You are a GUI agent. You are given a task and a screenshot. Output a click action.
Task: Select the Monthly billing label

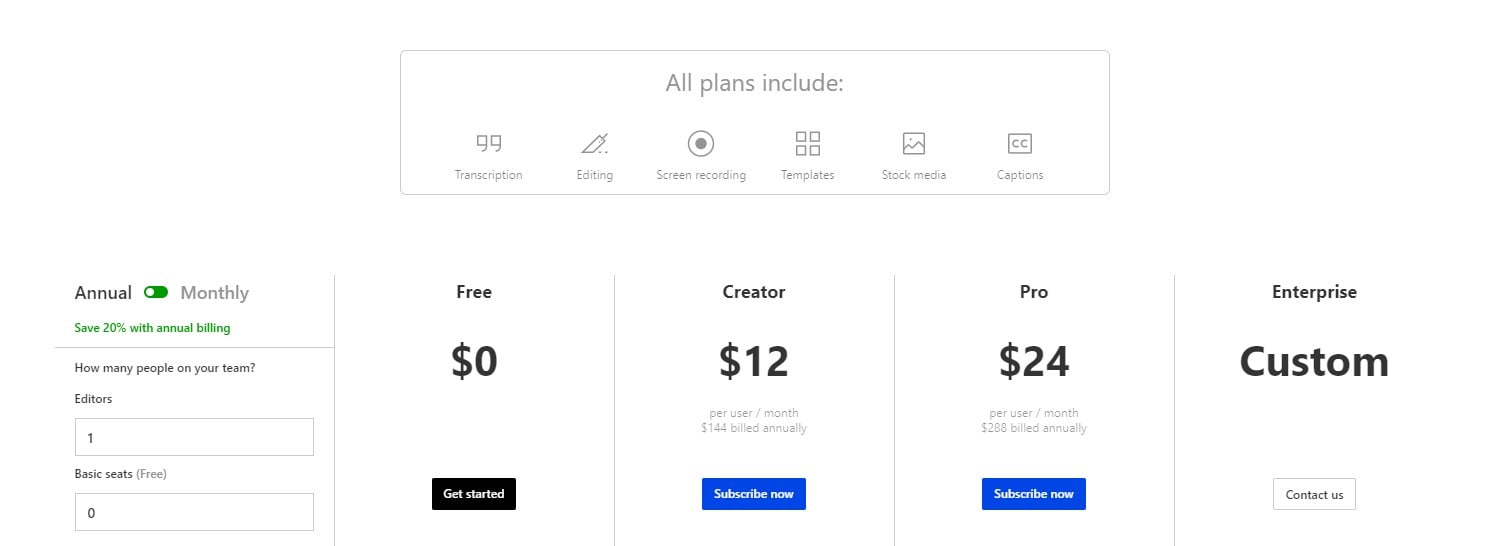click(x=214, y=293)
